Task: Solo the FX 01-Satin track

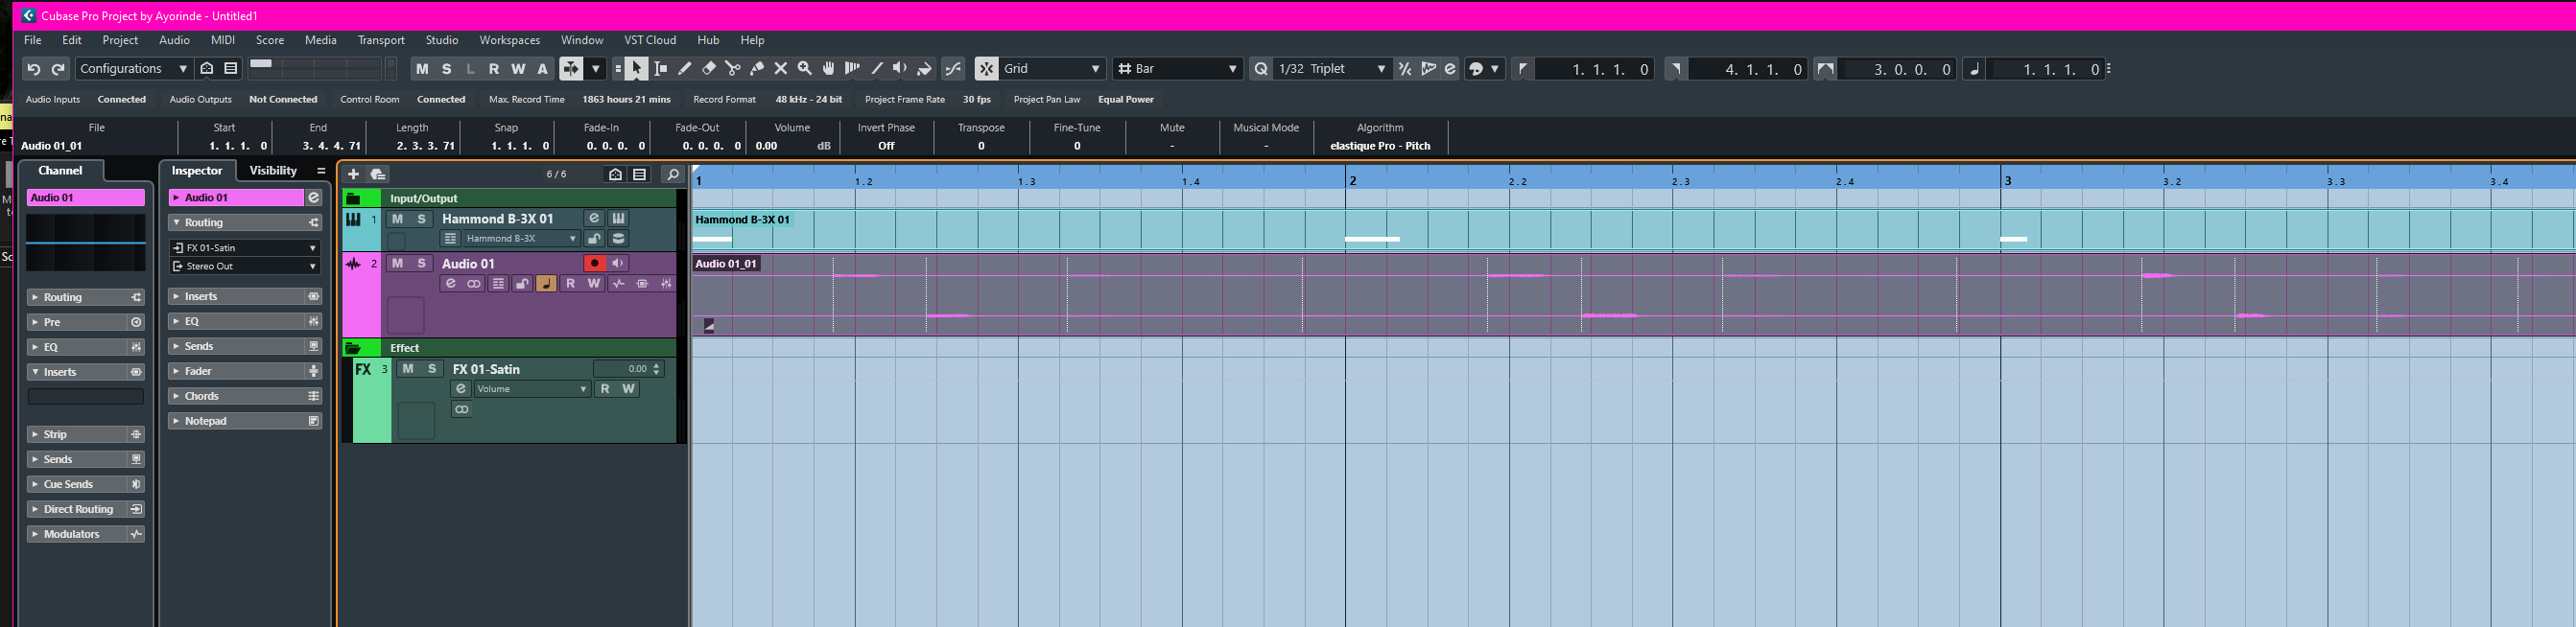Action: point(432,369)
